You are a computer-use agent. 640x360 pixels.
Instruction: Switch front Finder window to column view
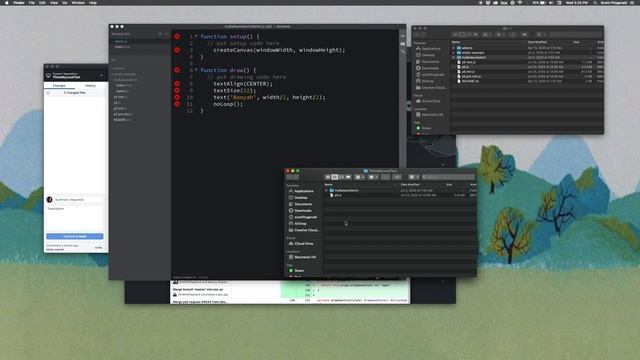pyautogui.click(x=341, y=177)
